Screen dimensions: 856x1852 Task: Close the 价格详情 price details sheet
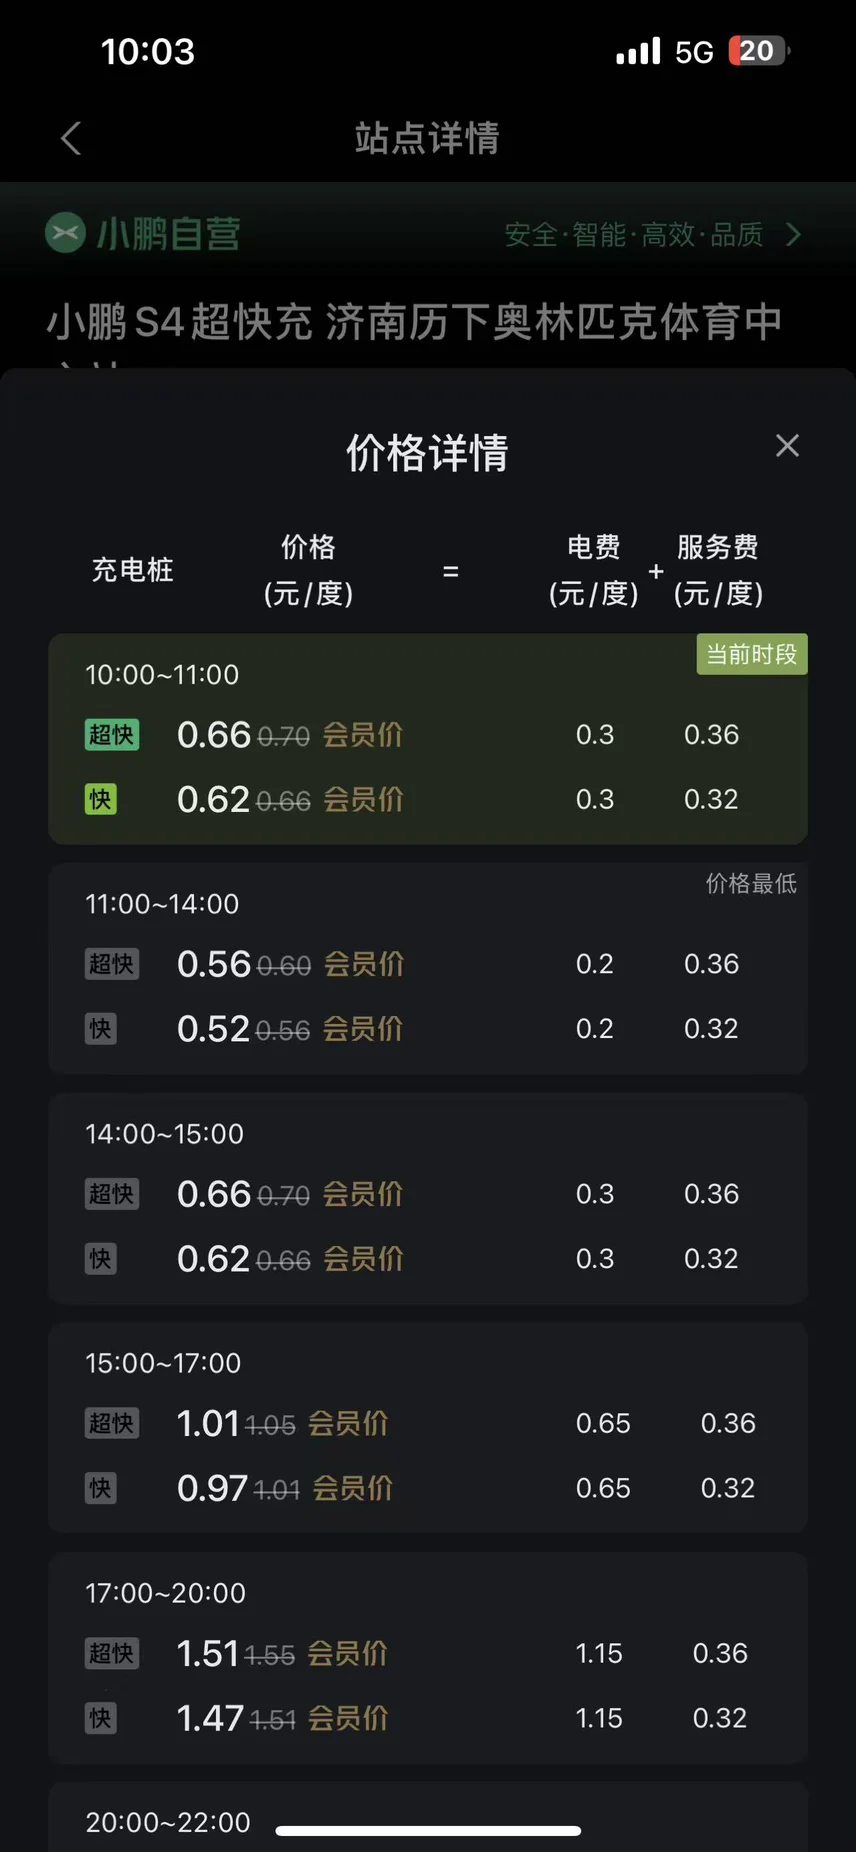pyautogui.click(x=787, y=446)
